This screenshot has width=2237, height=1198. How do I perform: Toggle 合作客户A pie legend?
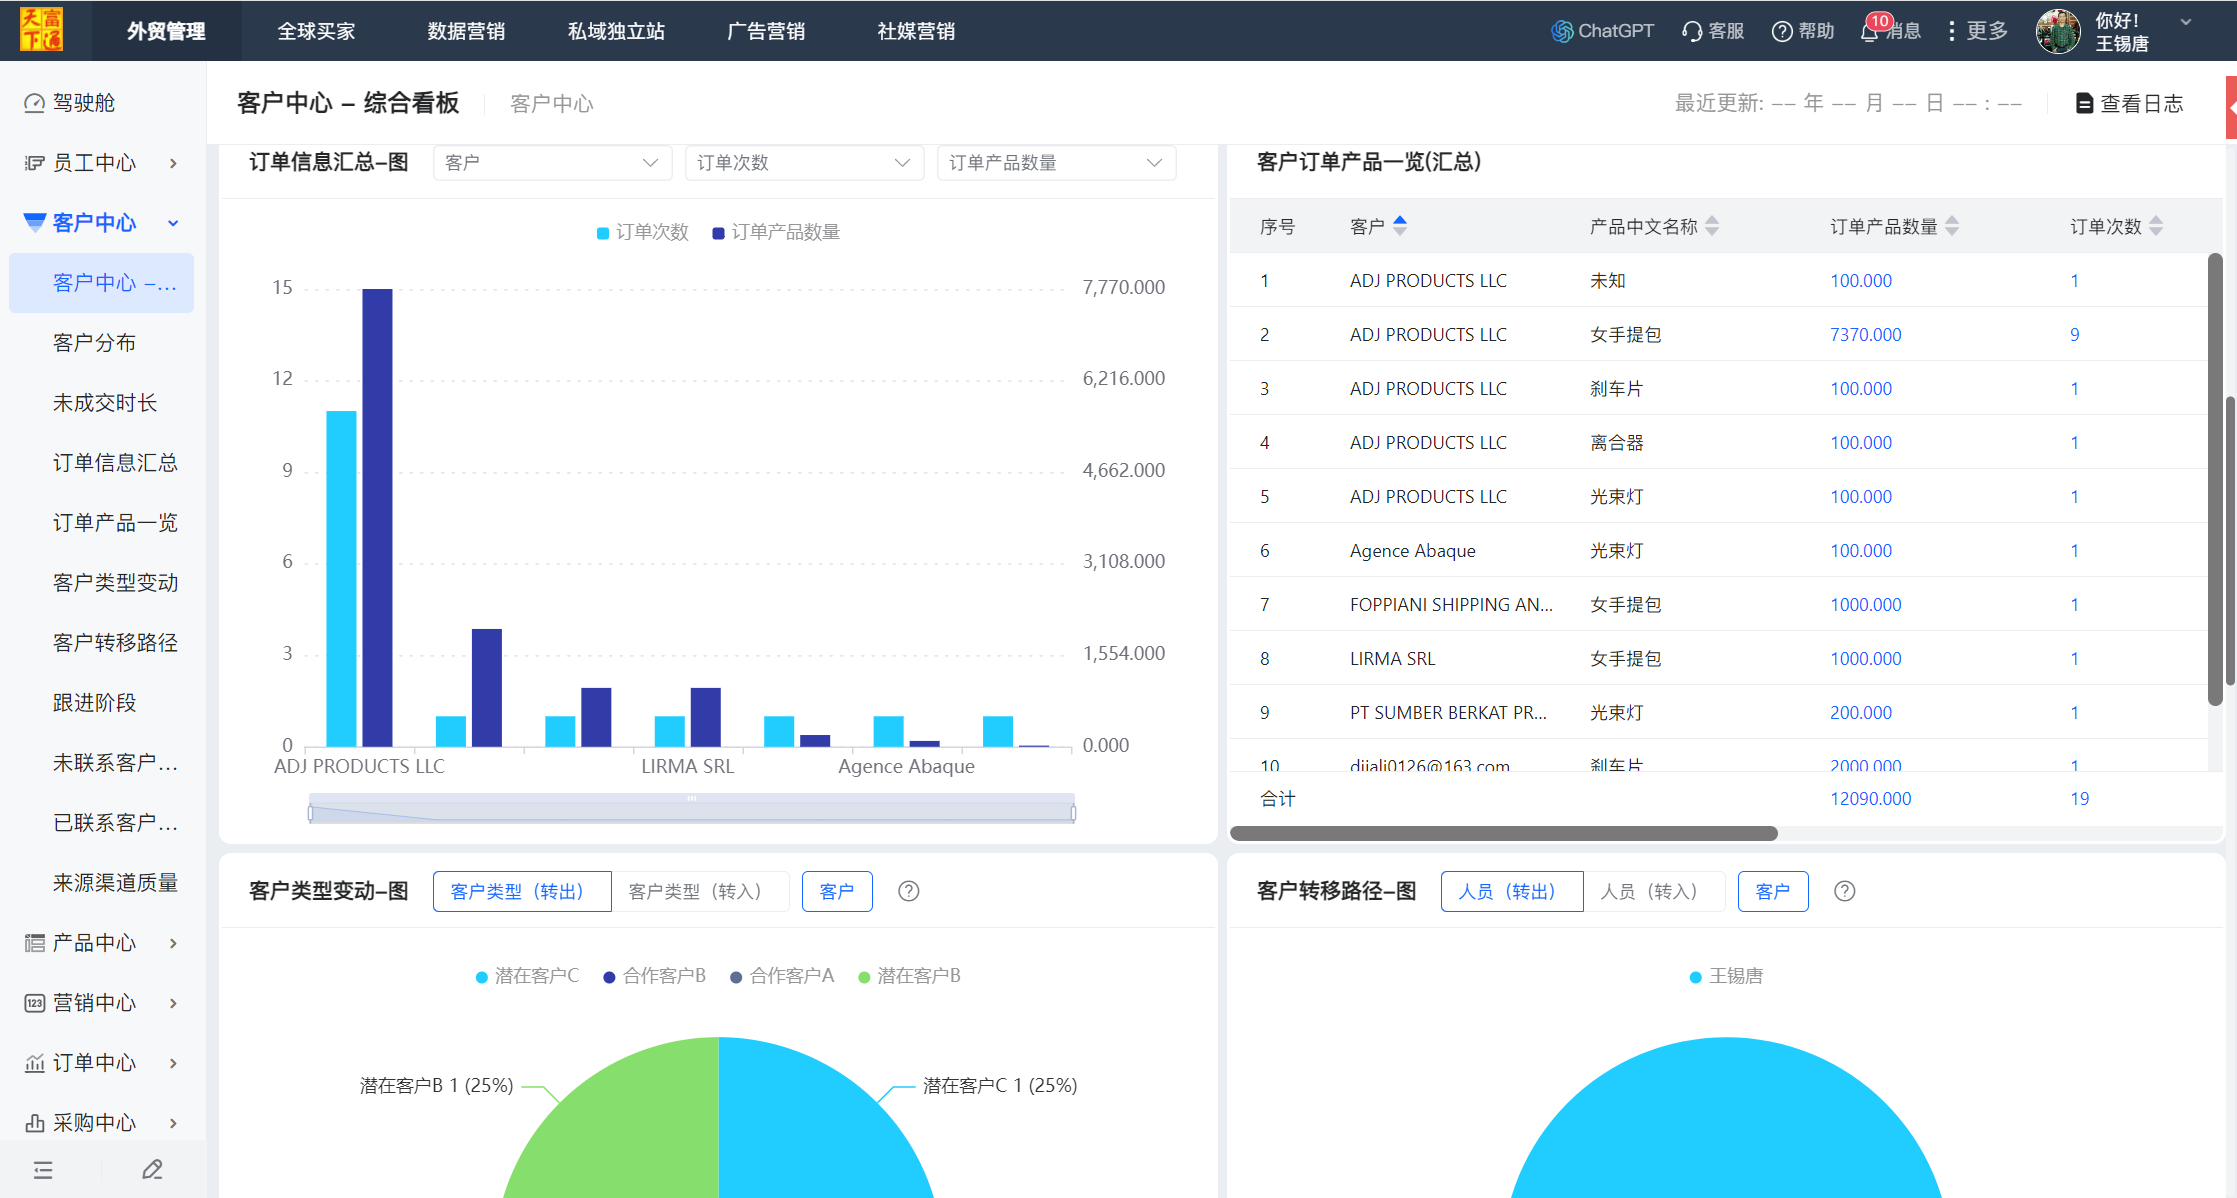[x=782, y=976]
